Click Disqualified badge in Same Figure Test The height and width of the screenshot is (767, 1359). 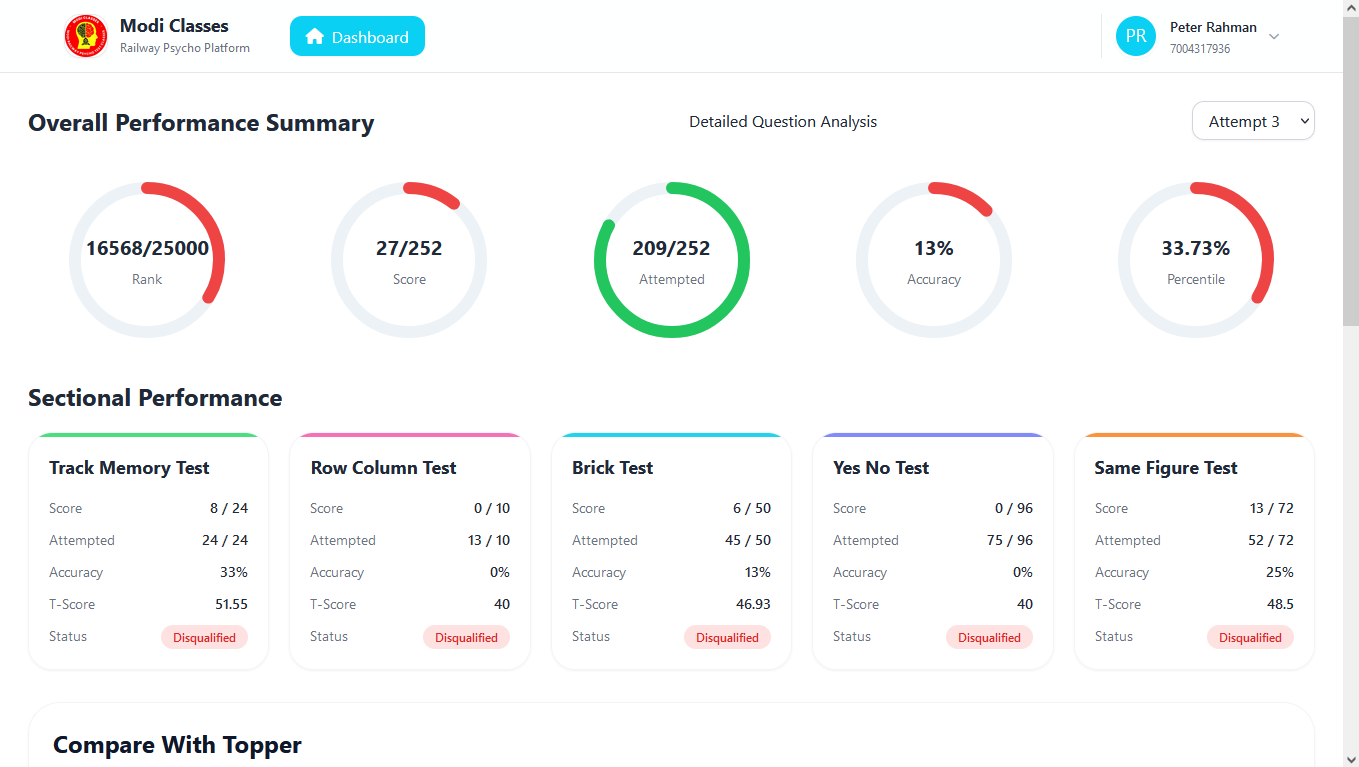coord(1250,637)
